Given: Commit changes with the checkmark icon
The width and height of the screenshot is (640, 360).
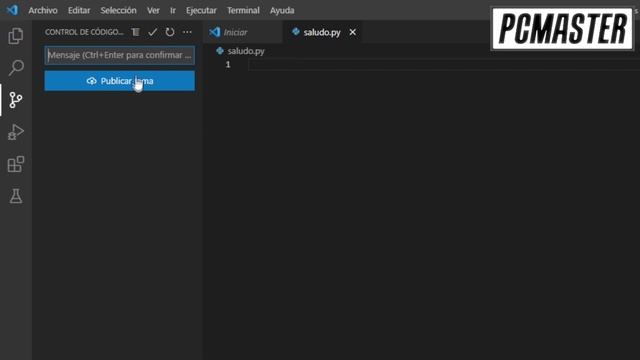Looking at the screenshot, I should [153, 32].
